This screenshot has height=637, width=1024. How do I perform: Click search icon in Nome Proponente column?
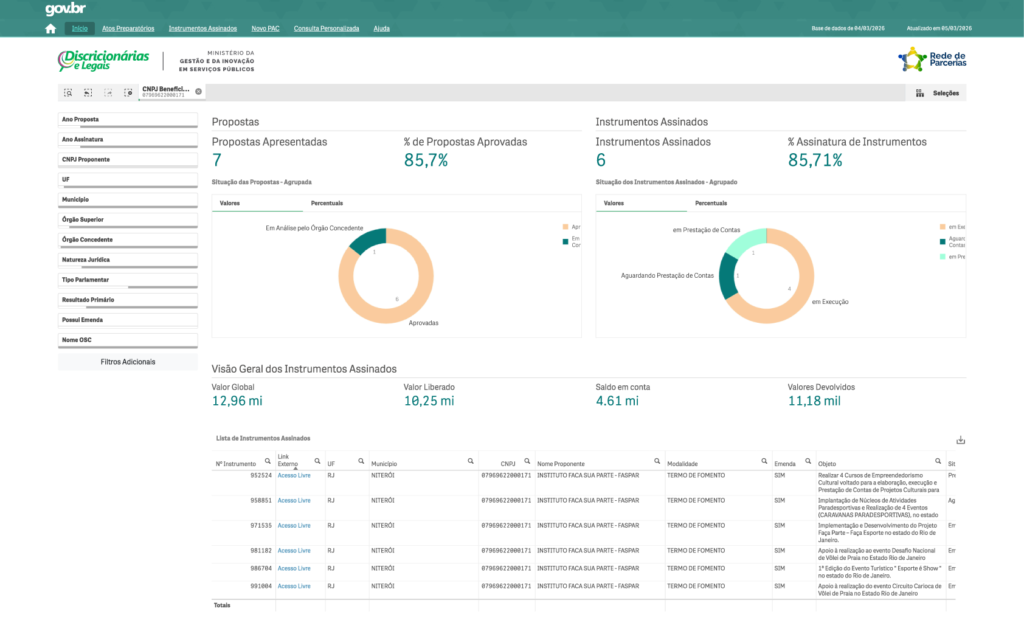(x=657, y=461)
